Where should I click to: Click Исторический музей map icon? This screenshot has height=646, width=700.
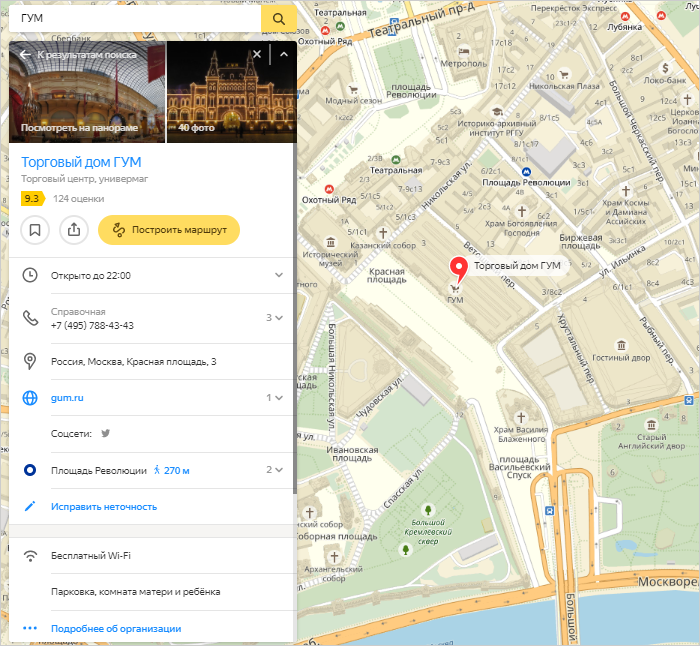pos(330,242)
